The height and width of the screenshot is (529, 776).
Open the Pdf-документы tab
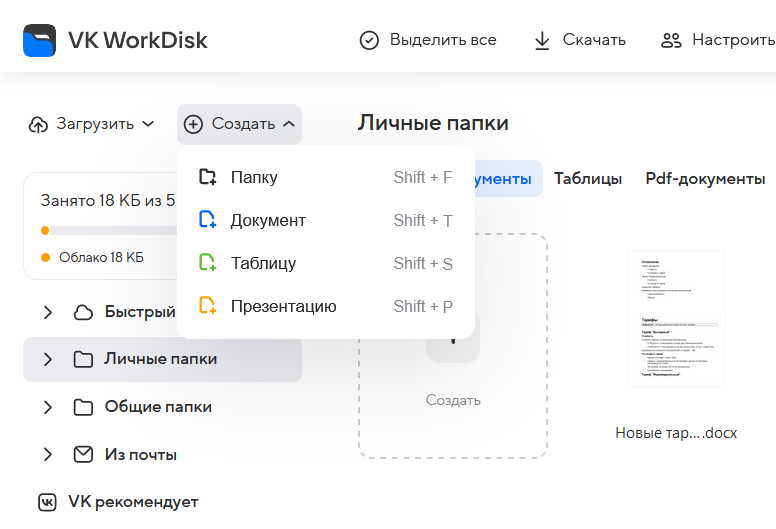pyautogui.click(x=705, y=179)
